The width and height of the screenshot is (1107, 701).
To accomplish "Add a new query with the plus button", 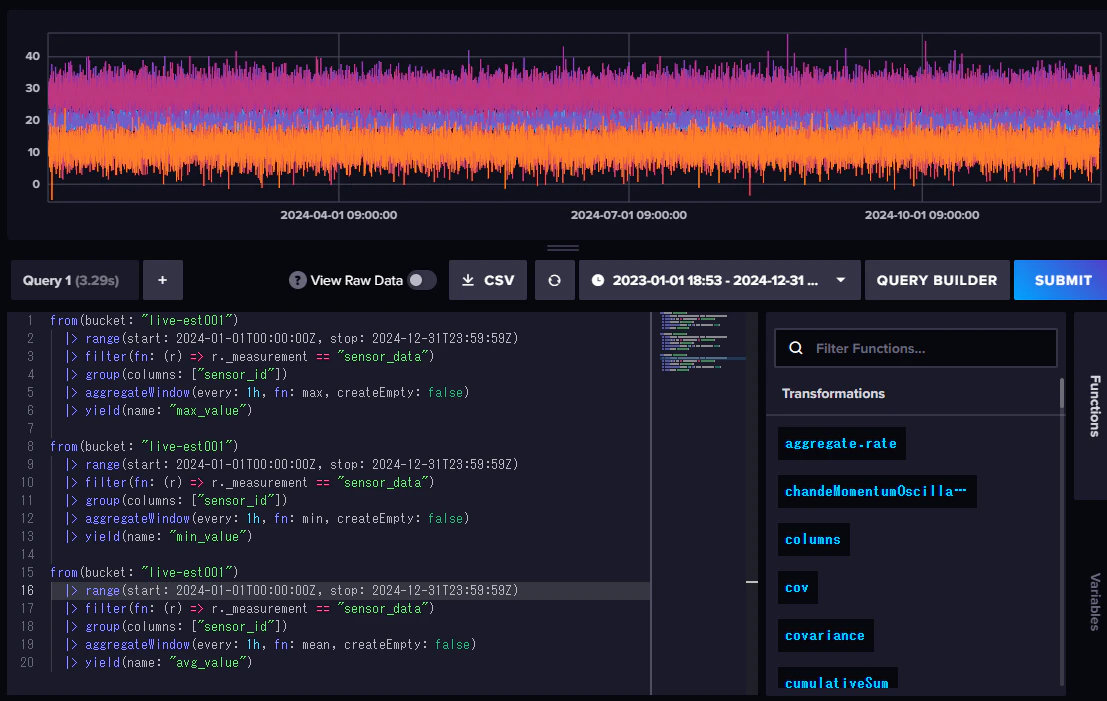I will click(162, 280).
